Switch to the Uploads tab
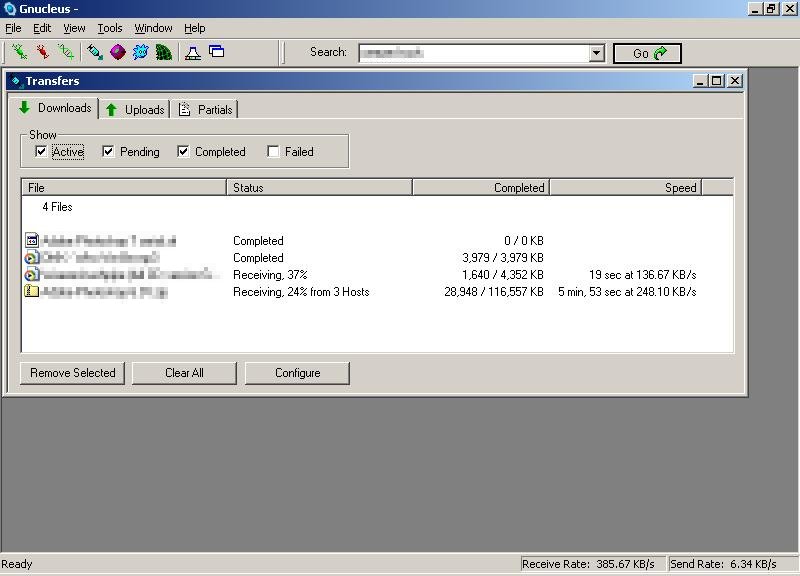Image resolution: width=800 pixels, height=576 pixels. [135, 109]
